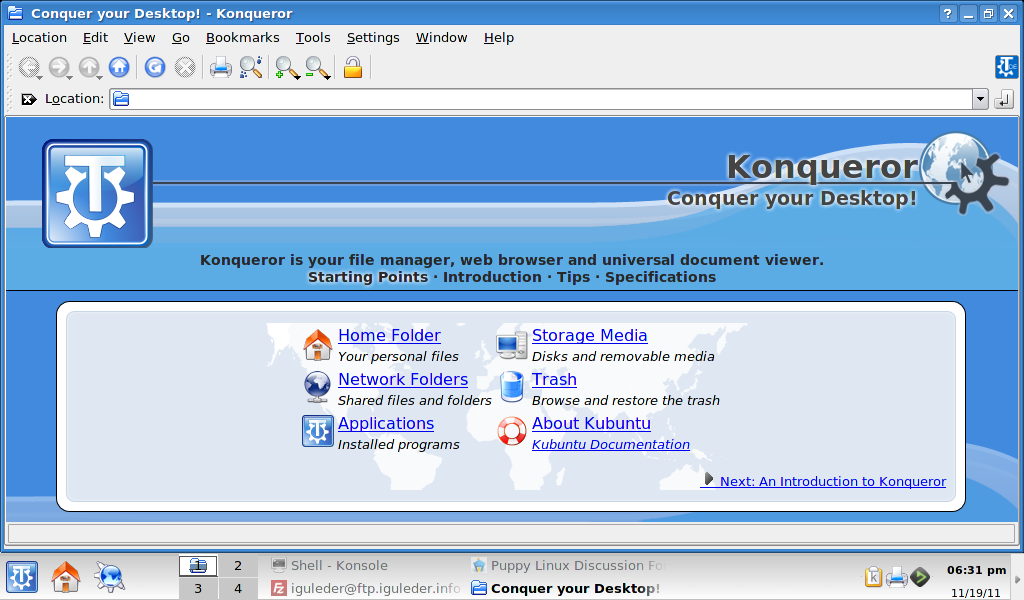Click the clock showing 06:31 pm
This screenshot has width=1024, height=600.
pyautogui.click(x=976, y=570)
